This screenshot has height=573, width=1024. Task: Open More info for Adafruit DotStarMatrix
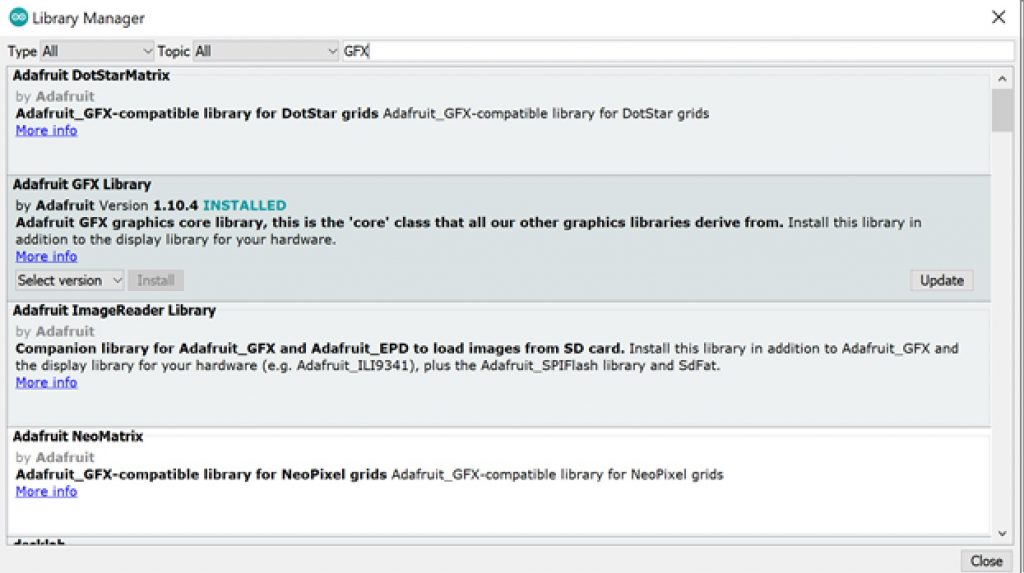pos(46,131)
